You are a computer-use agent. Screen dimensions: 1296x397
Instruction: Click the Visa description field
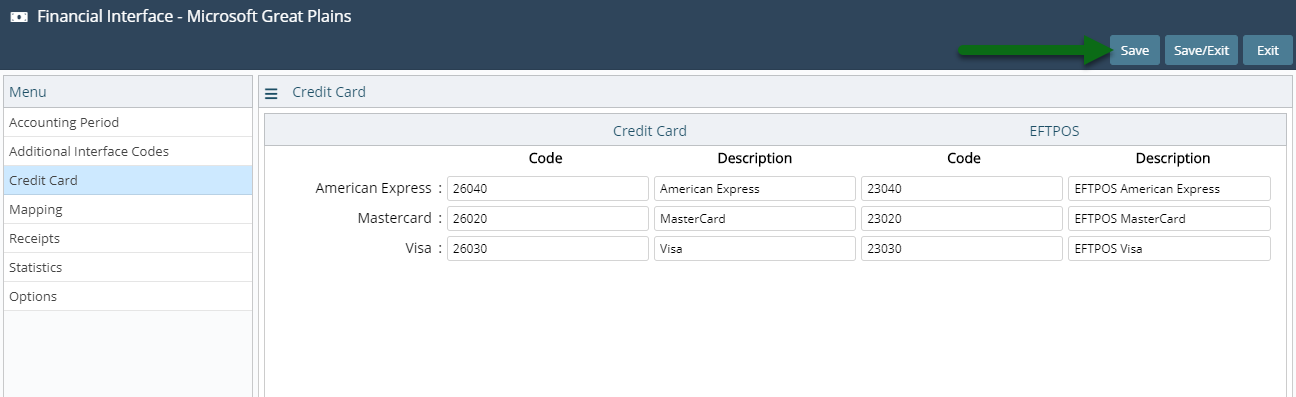pyautogui.click(x=755, y=249)
